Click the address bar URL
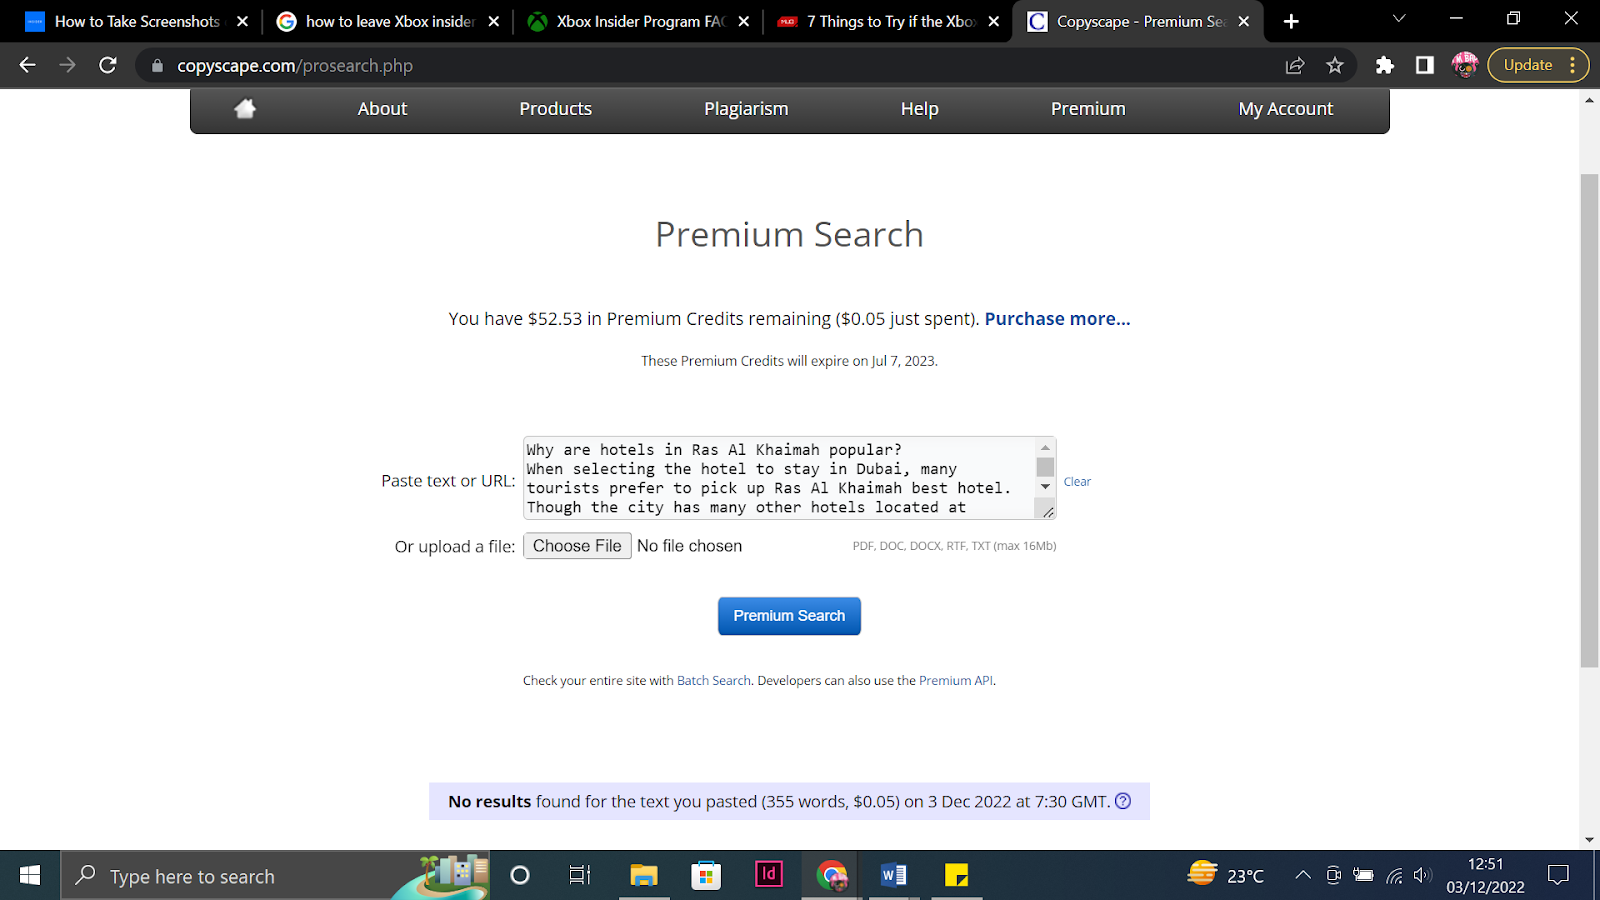The image size is (1600, 900). point(295,66)
